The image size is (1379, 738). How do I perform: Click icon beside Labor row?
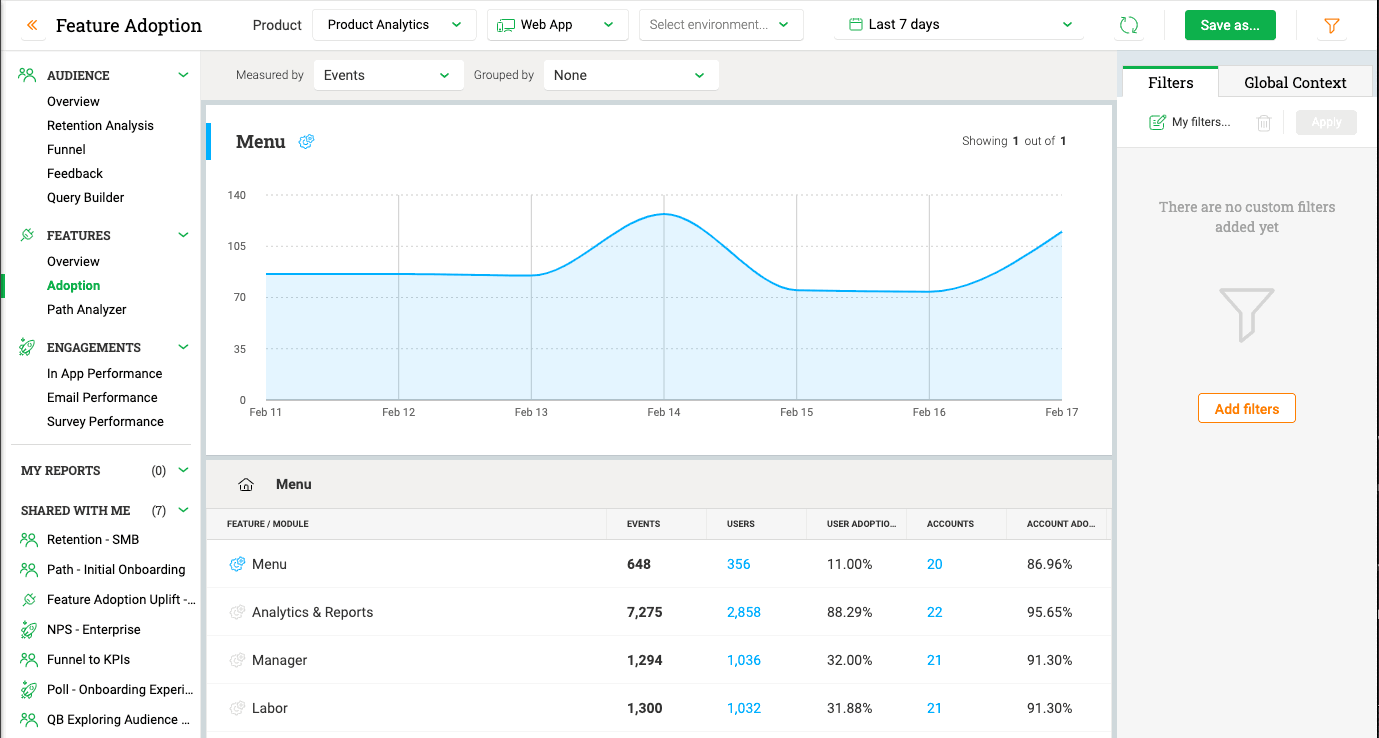click(x=237, y=708)
